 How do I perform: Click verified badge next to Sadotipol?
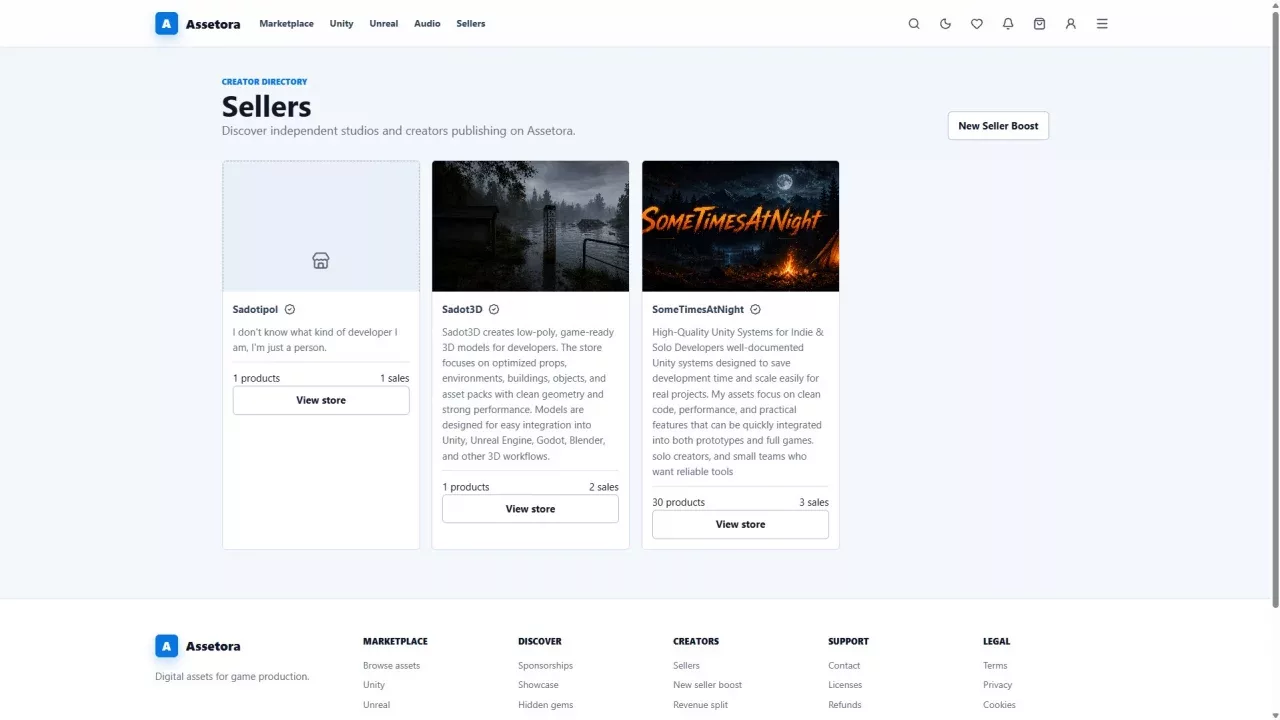pyautogui.click(x=290, y=310)
